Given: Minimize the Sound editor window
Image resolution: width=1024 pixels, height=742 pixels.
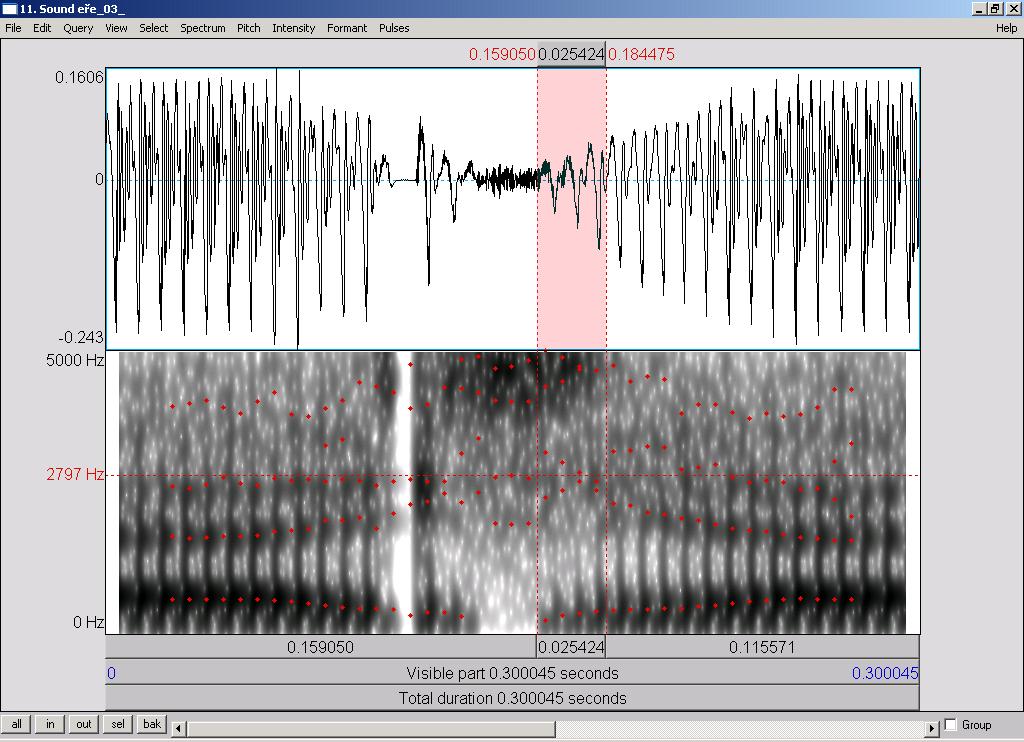Looking at the screenshot, I should point(979,9).
